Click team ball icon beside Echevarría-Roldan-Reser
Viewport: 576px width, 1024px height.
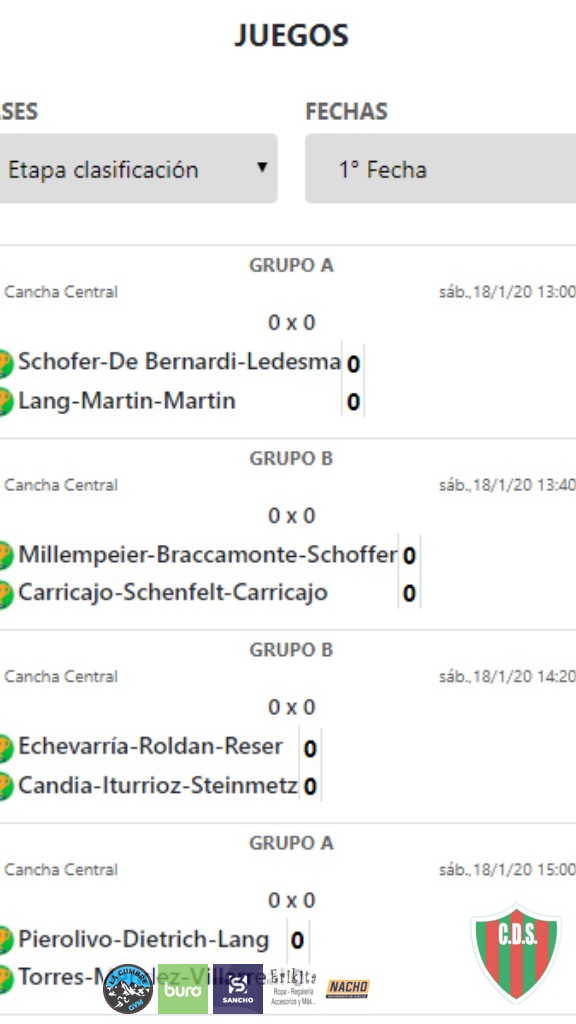[x=4, y=748]
